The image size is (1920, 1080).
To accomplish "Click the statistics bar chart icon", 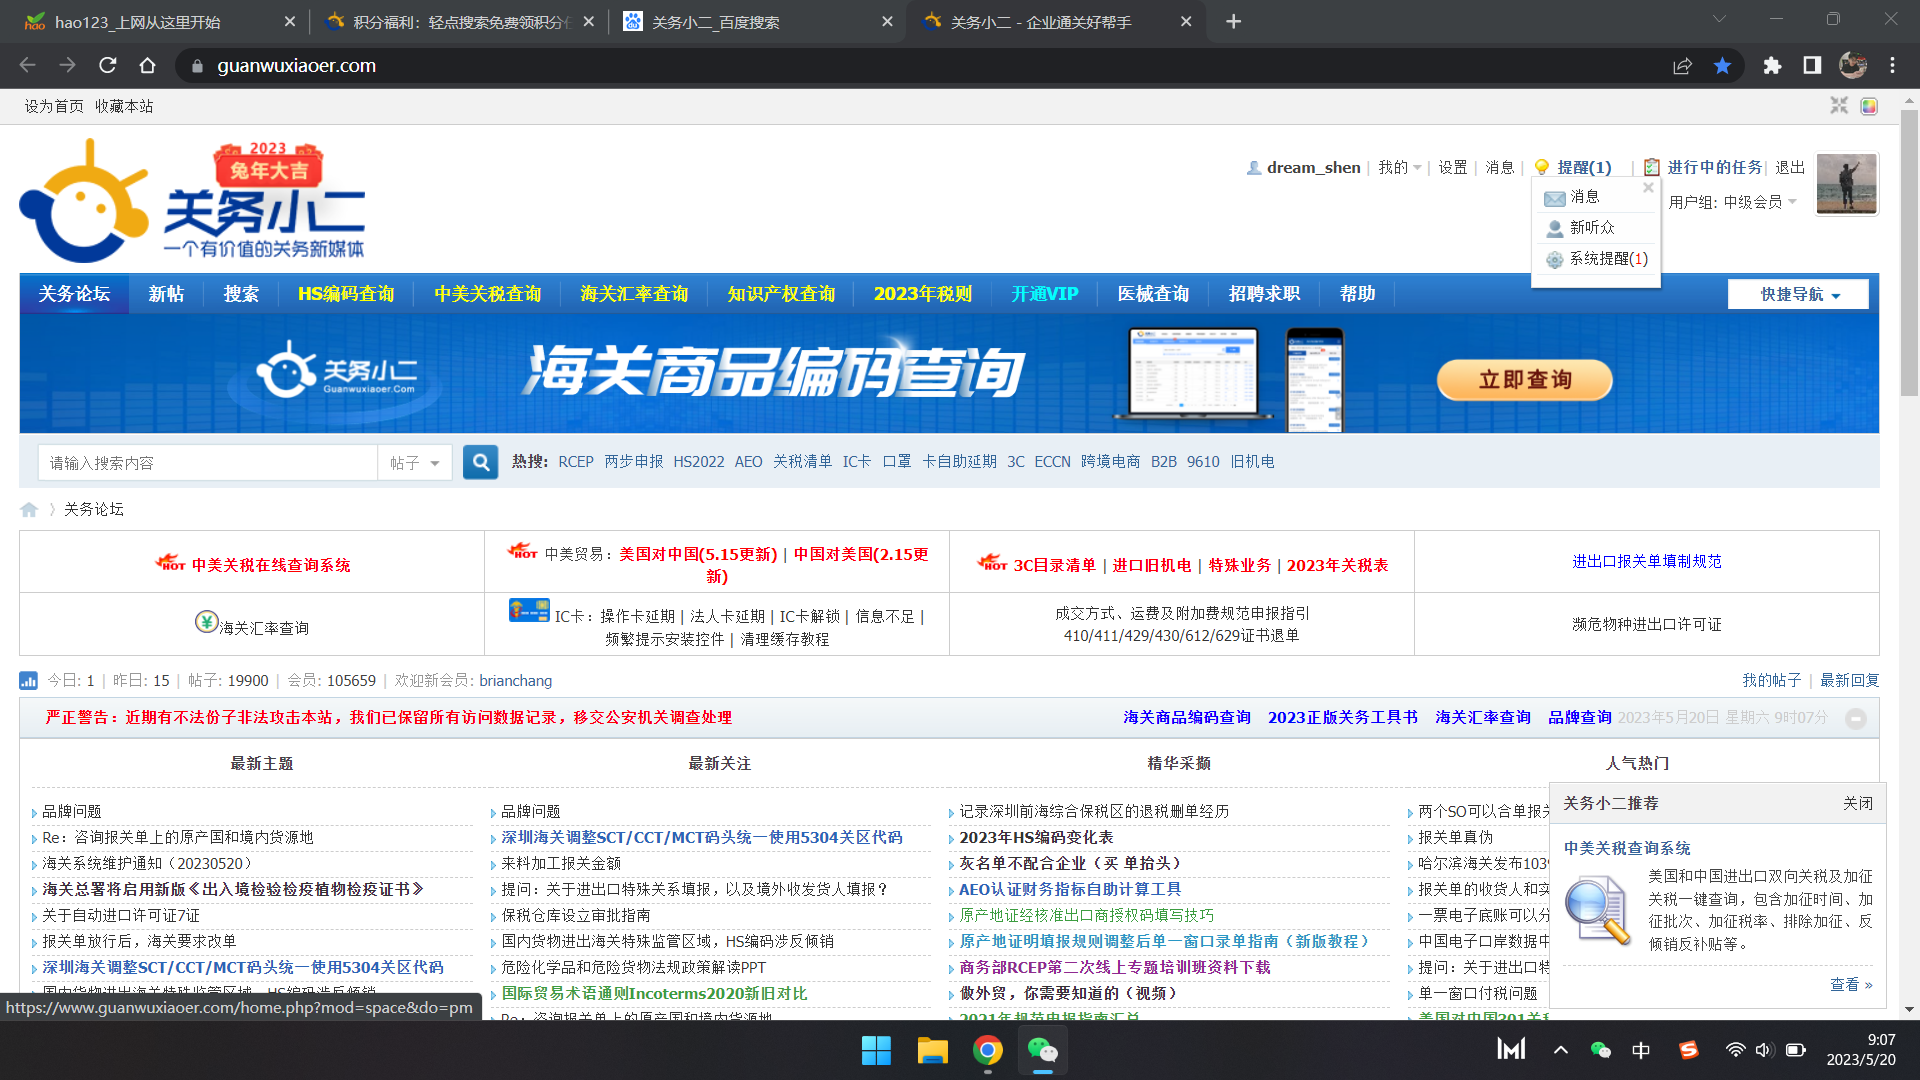I will click(x=28, y=680).
